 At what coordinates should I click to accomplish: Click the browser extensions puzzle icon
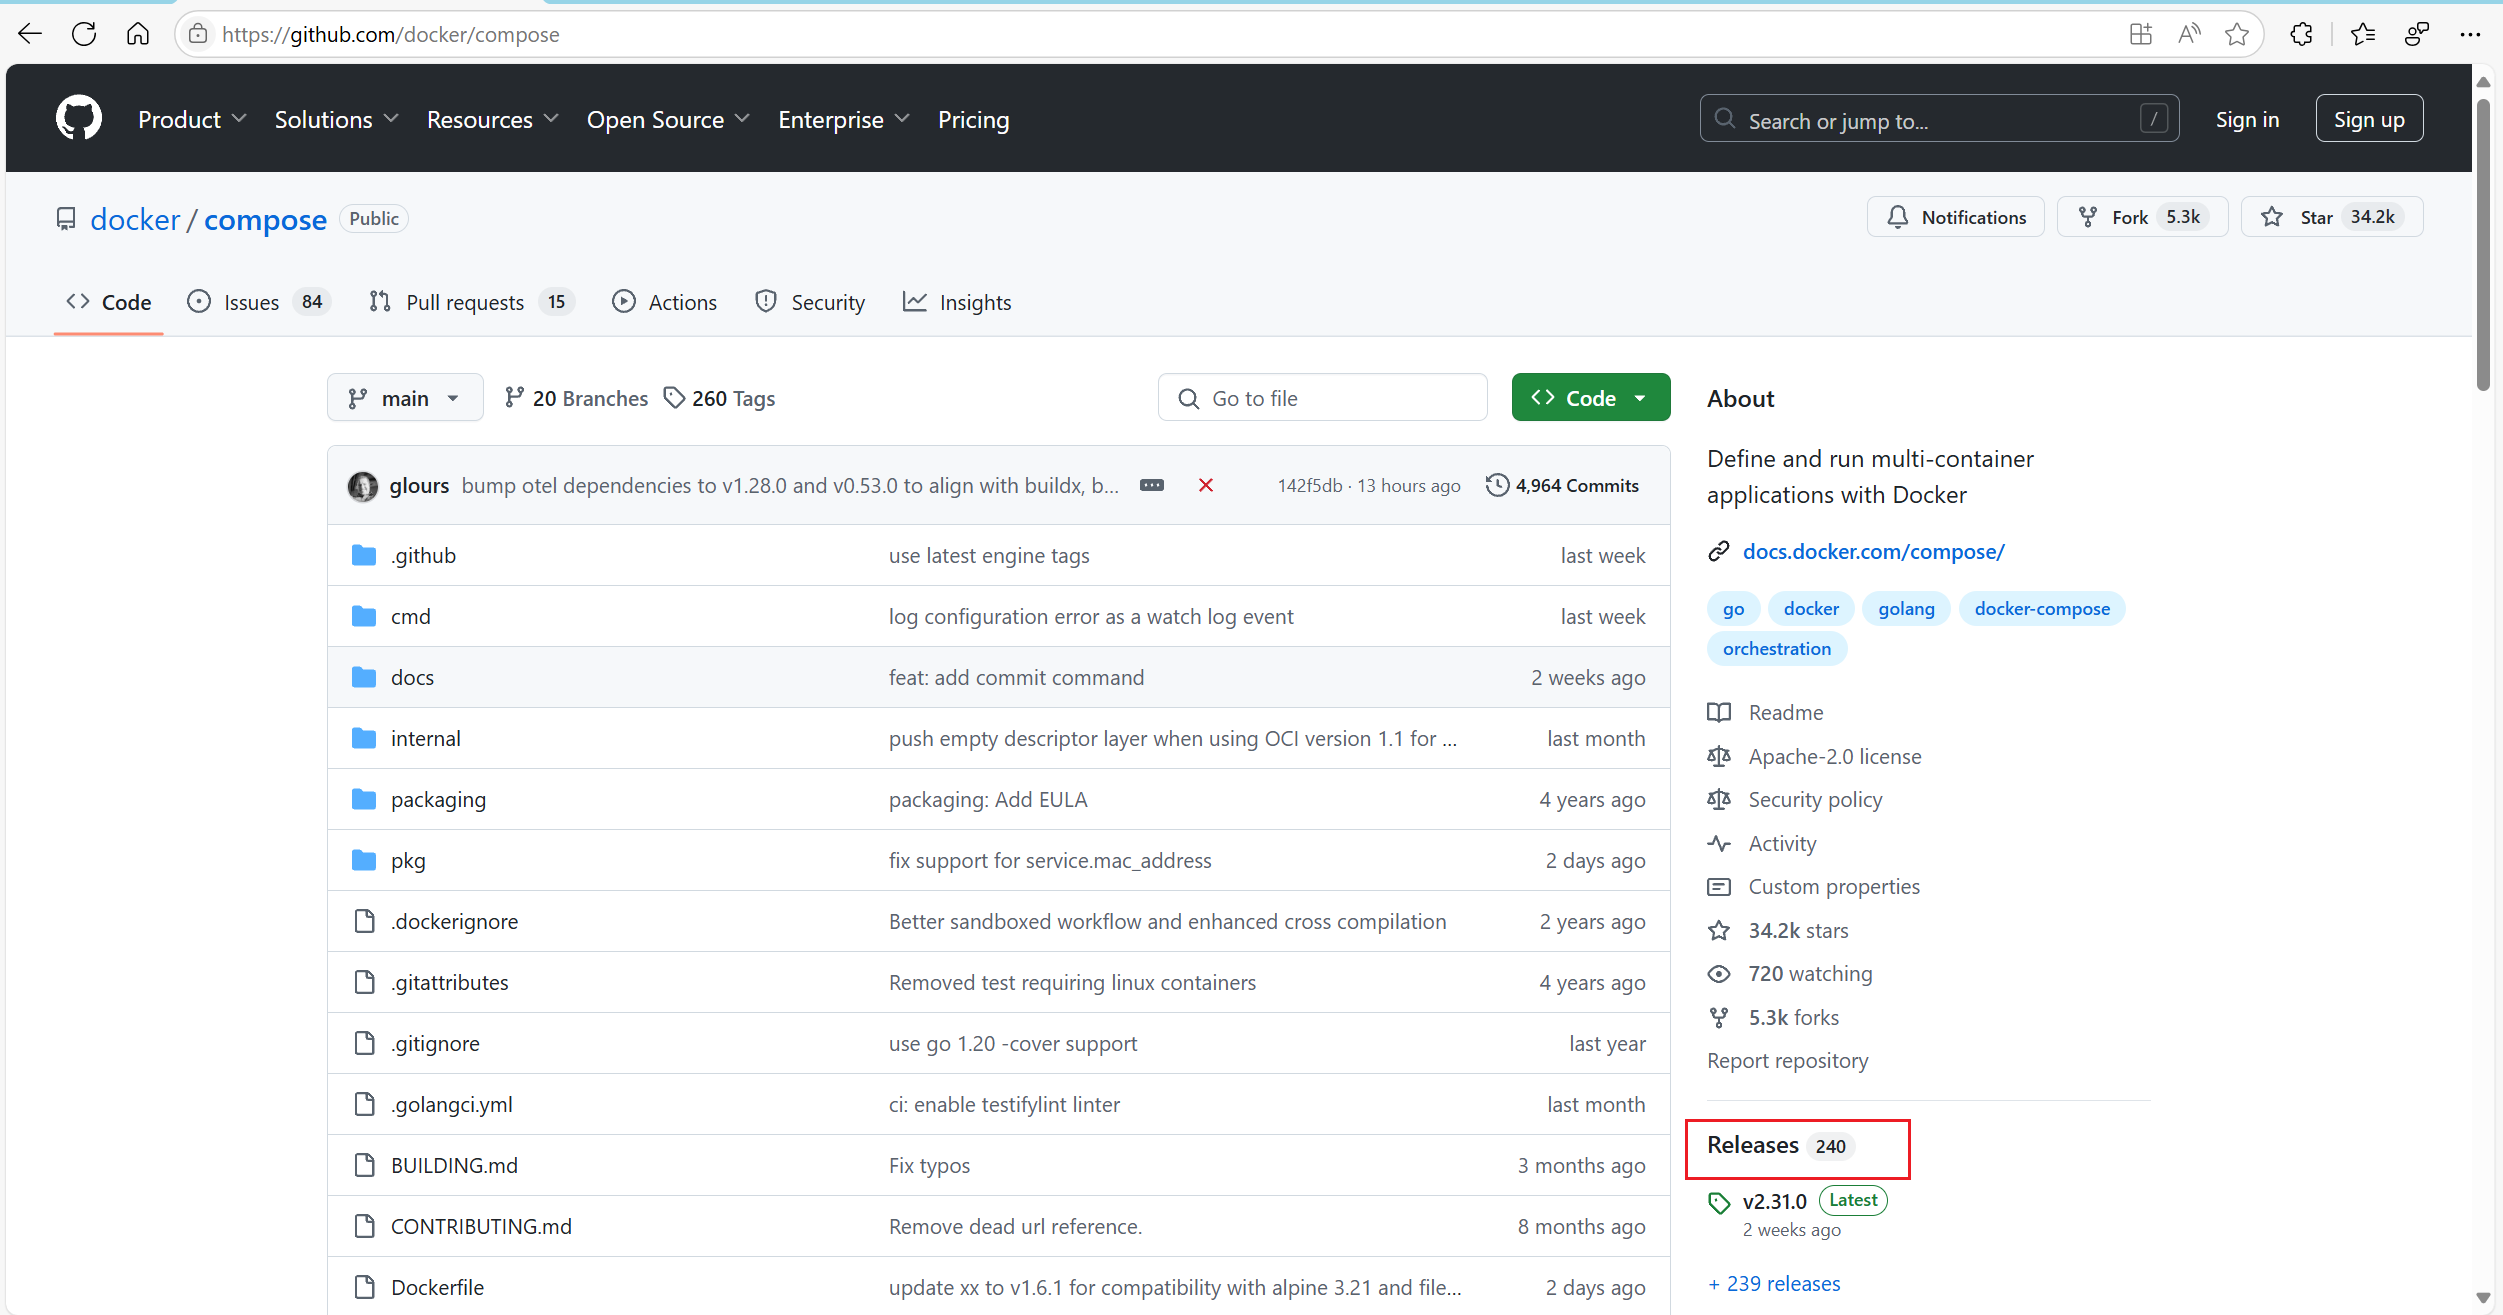[2301, 34]
